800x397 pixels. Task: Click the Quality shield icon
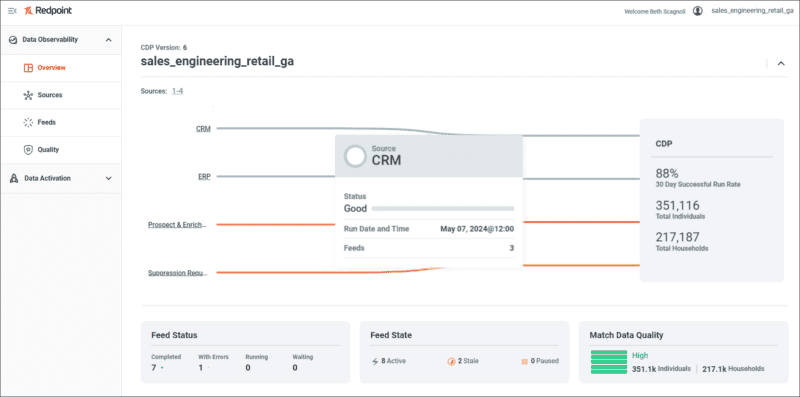click(29, 150)
